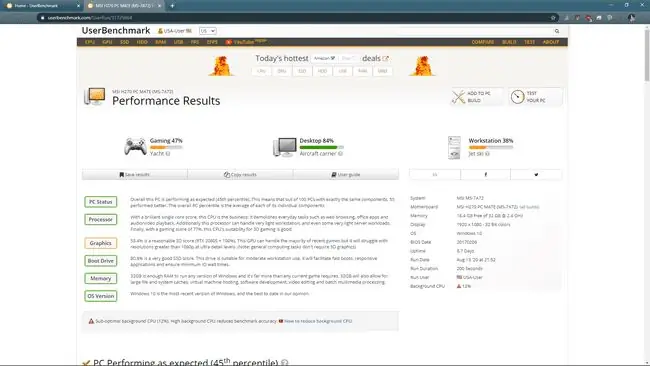Viewport: 650px width, 366px height.
Task: Jump to OS Version section
Action: pyautogui.click(x=101, y=296)
